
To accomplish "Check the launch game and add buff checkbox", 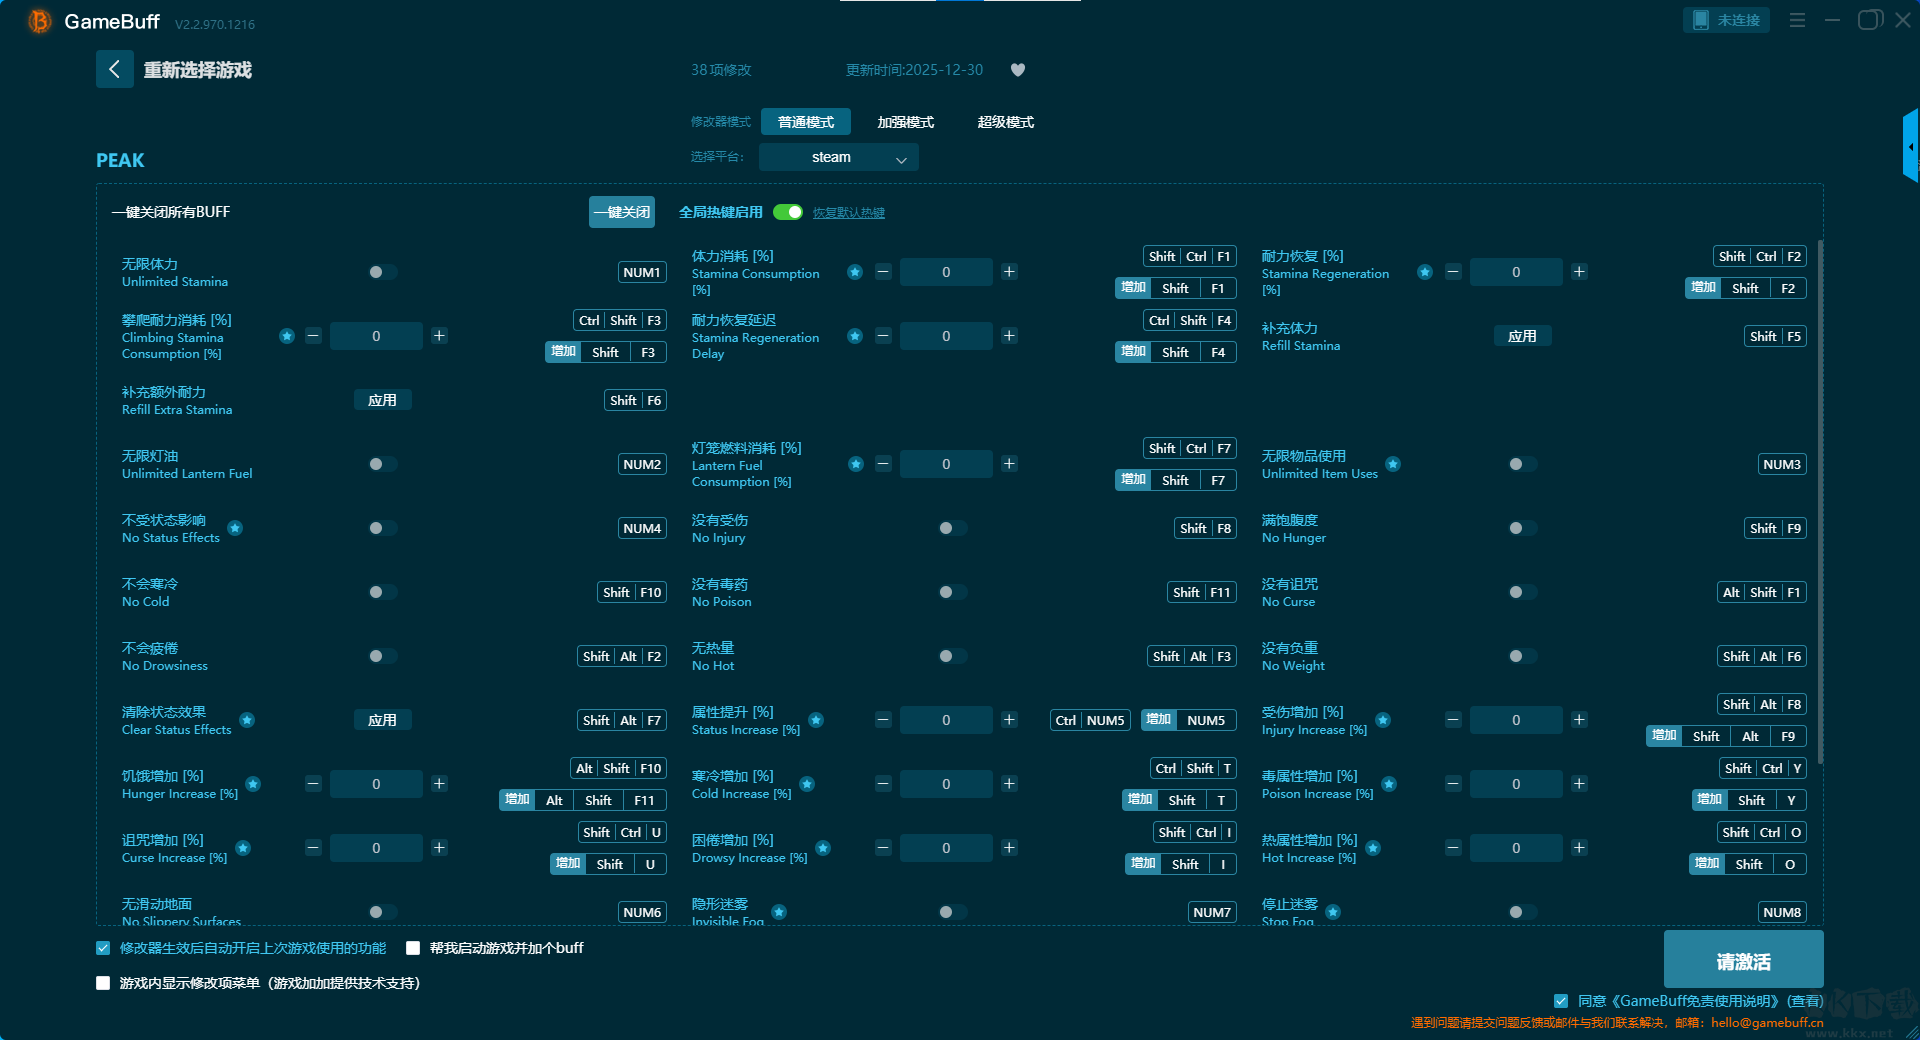I will coord(413,948).
